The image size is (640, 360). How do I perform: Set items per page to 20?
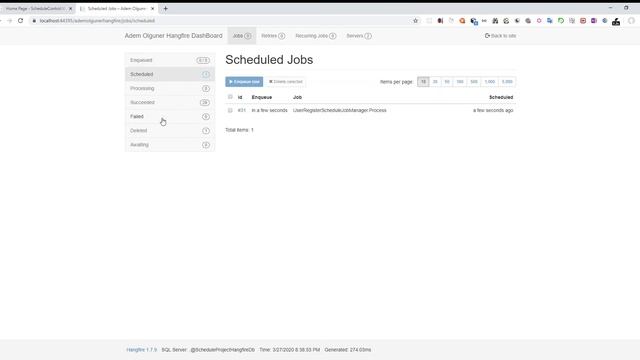tap(435, 82)
